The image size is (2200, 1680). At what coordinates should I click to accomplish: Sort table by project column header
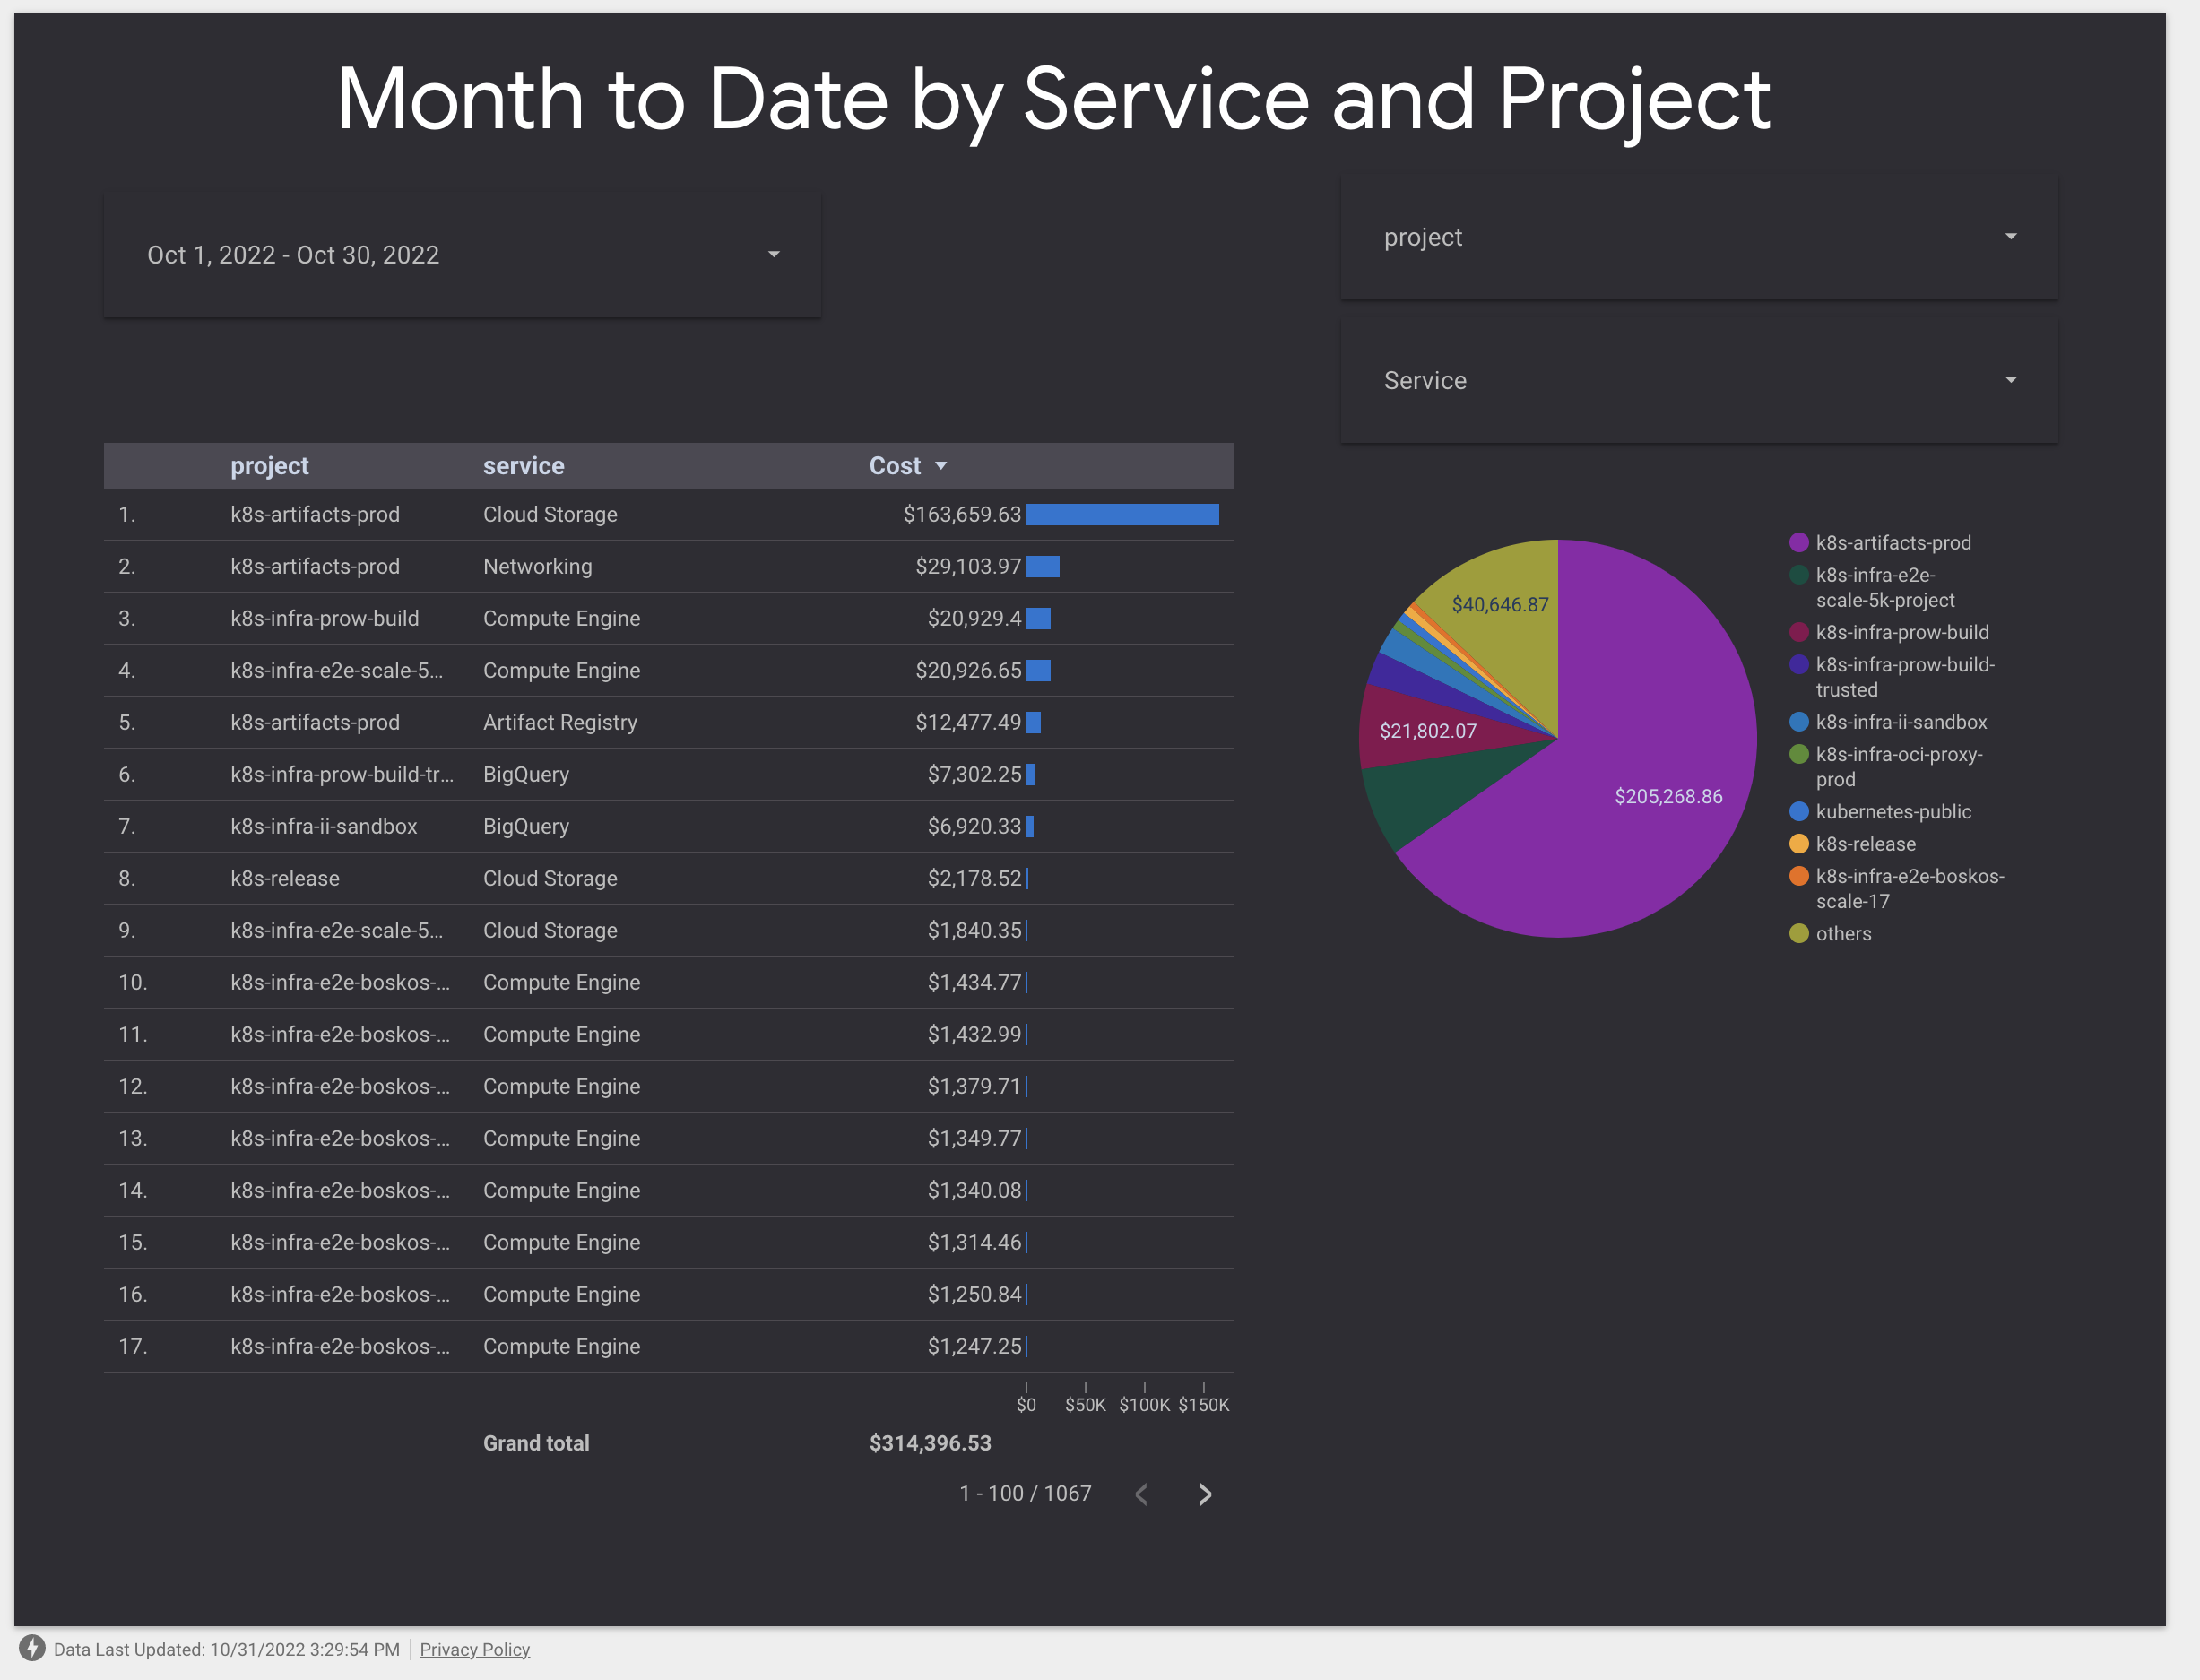[x=269, y=466]
